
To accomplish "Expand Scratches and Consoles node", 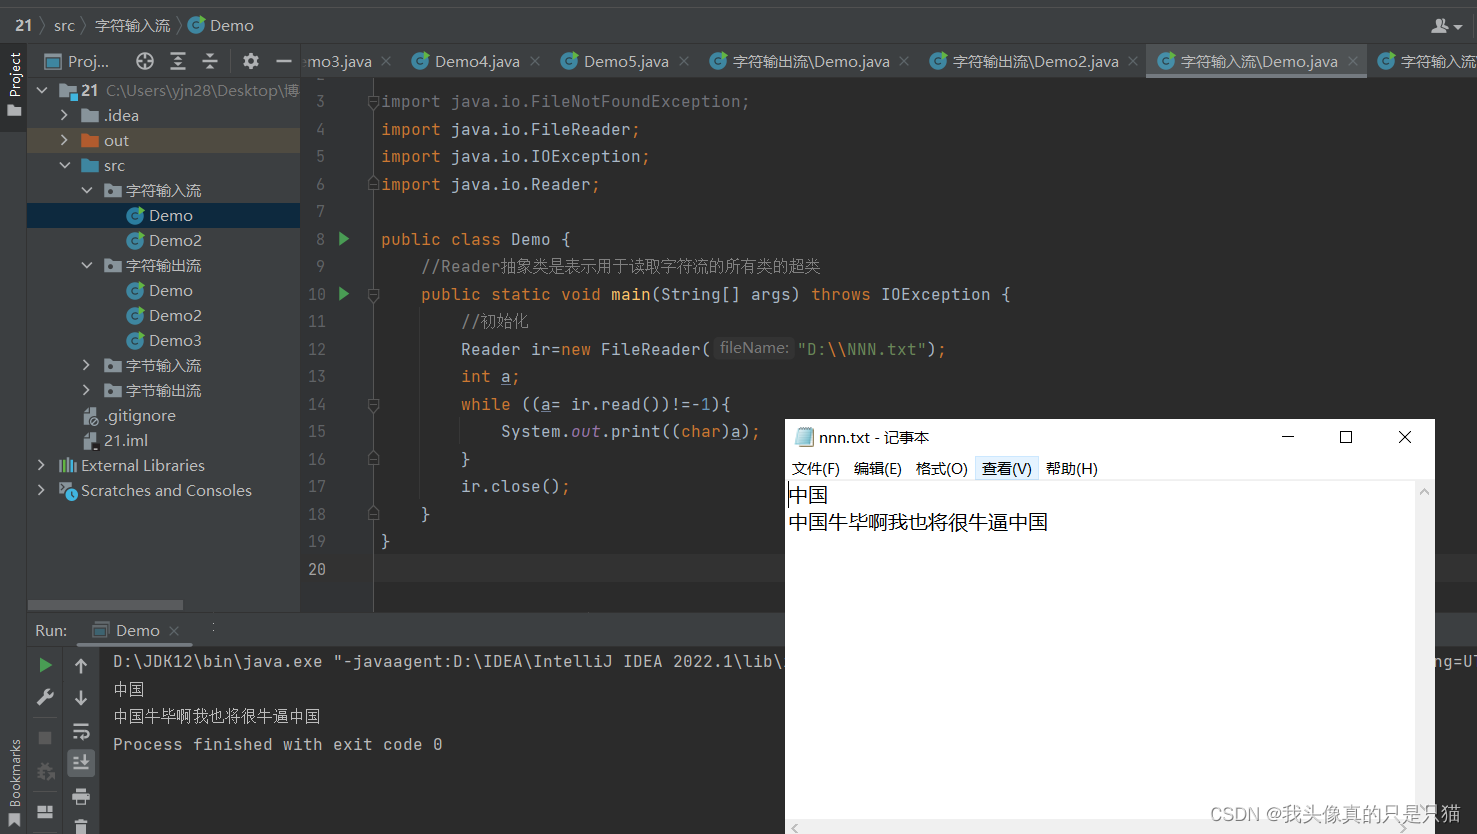I will point(41,490).
